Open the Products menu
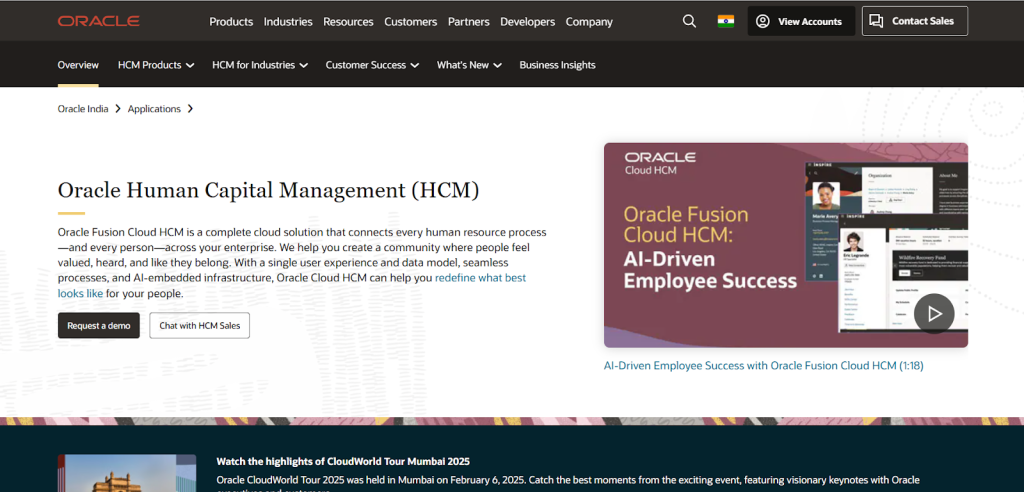This screenshot has height=492, width=1024. tap(231, 22)
